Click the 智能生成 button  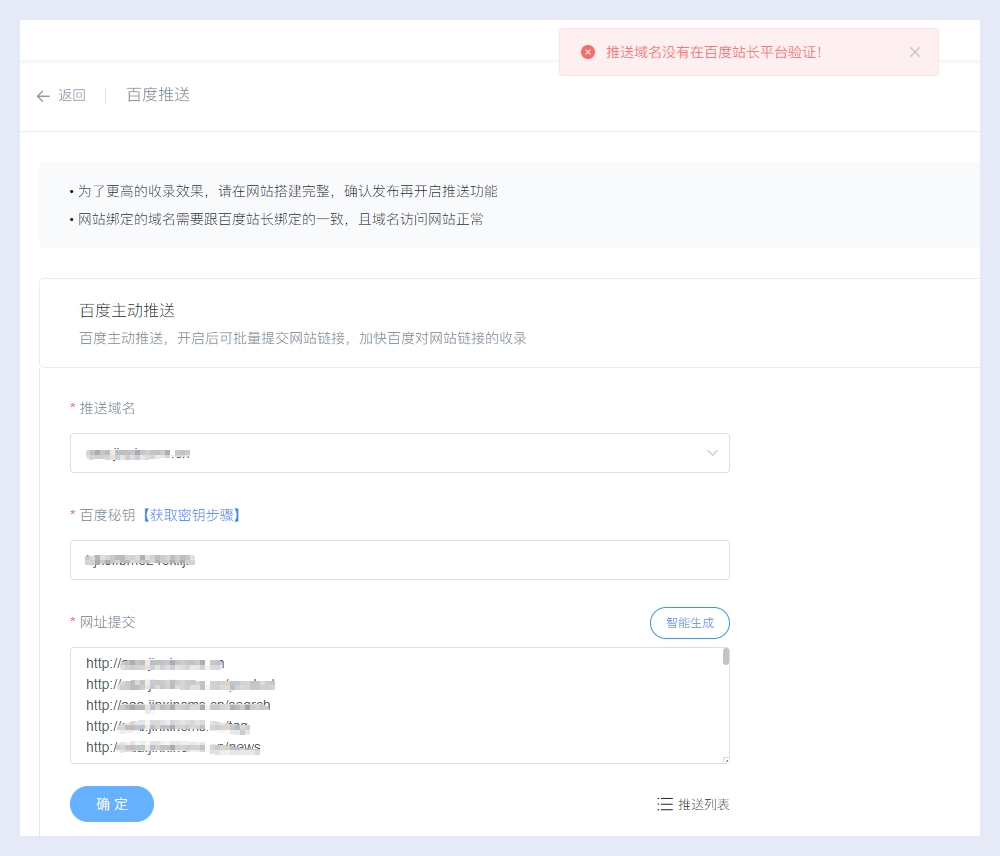coord(689,623)
